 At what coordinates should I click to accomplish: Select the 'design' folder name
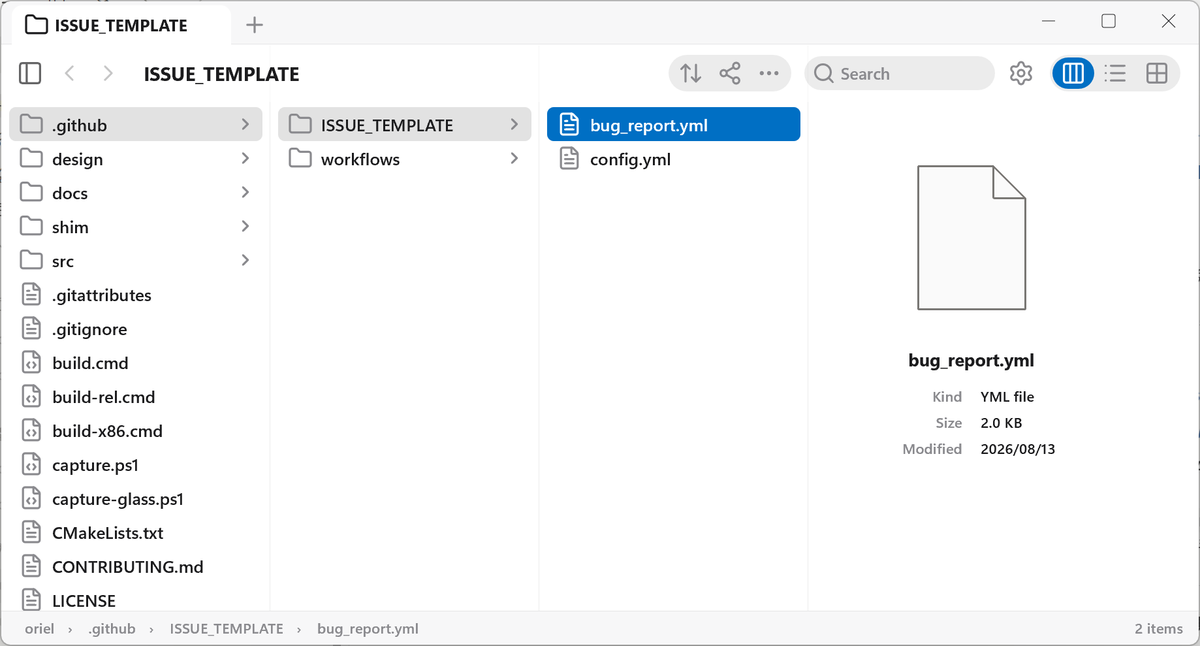point(78,159)
